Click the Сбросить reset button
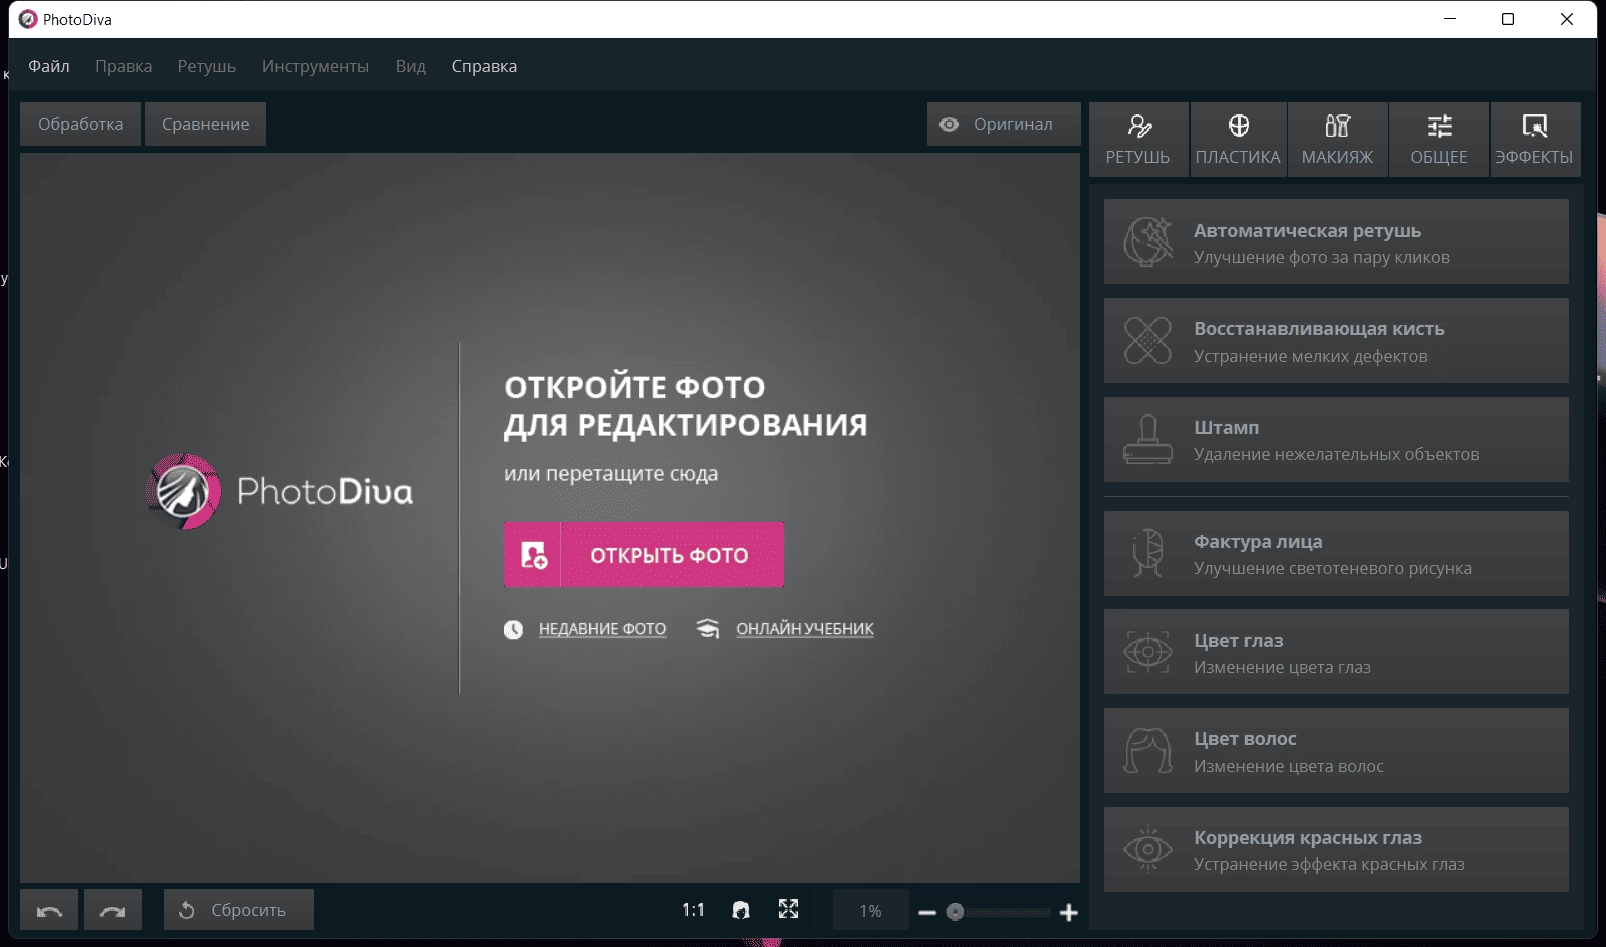 (239, 910)
